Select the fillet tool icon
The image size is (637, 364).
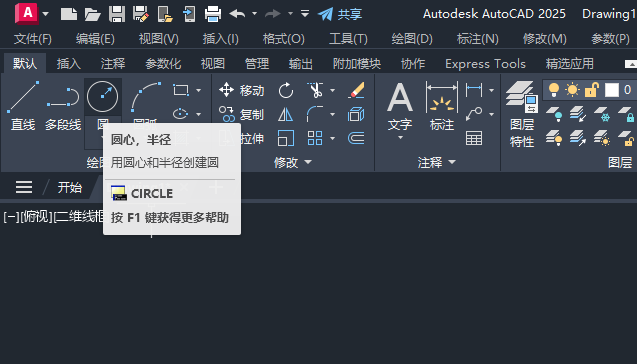[x=315, y=115]
